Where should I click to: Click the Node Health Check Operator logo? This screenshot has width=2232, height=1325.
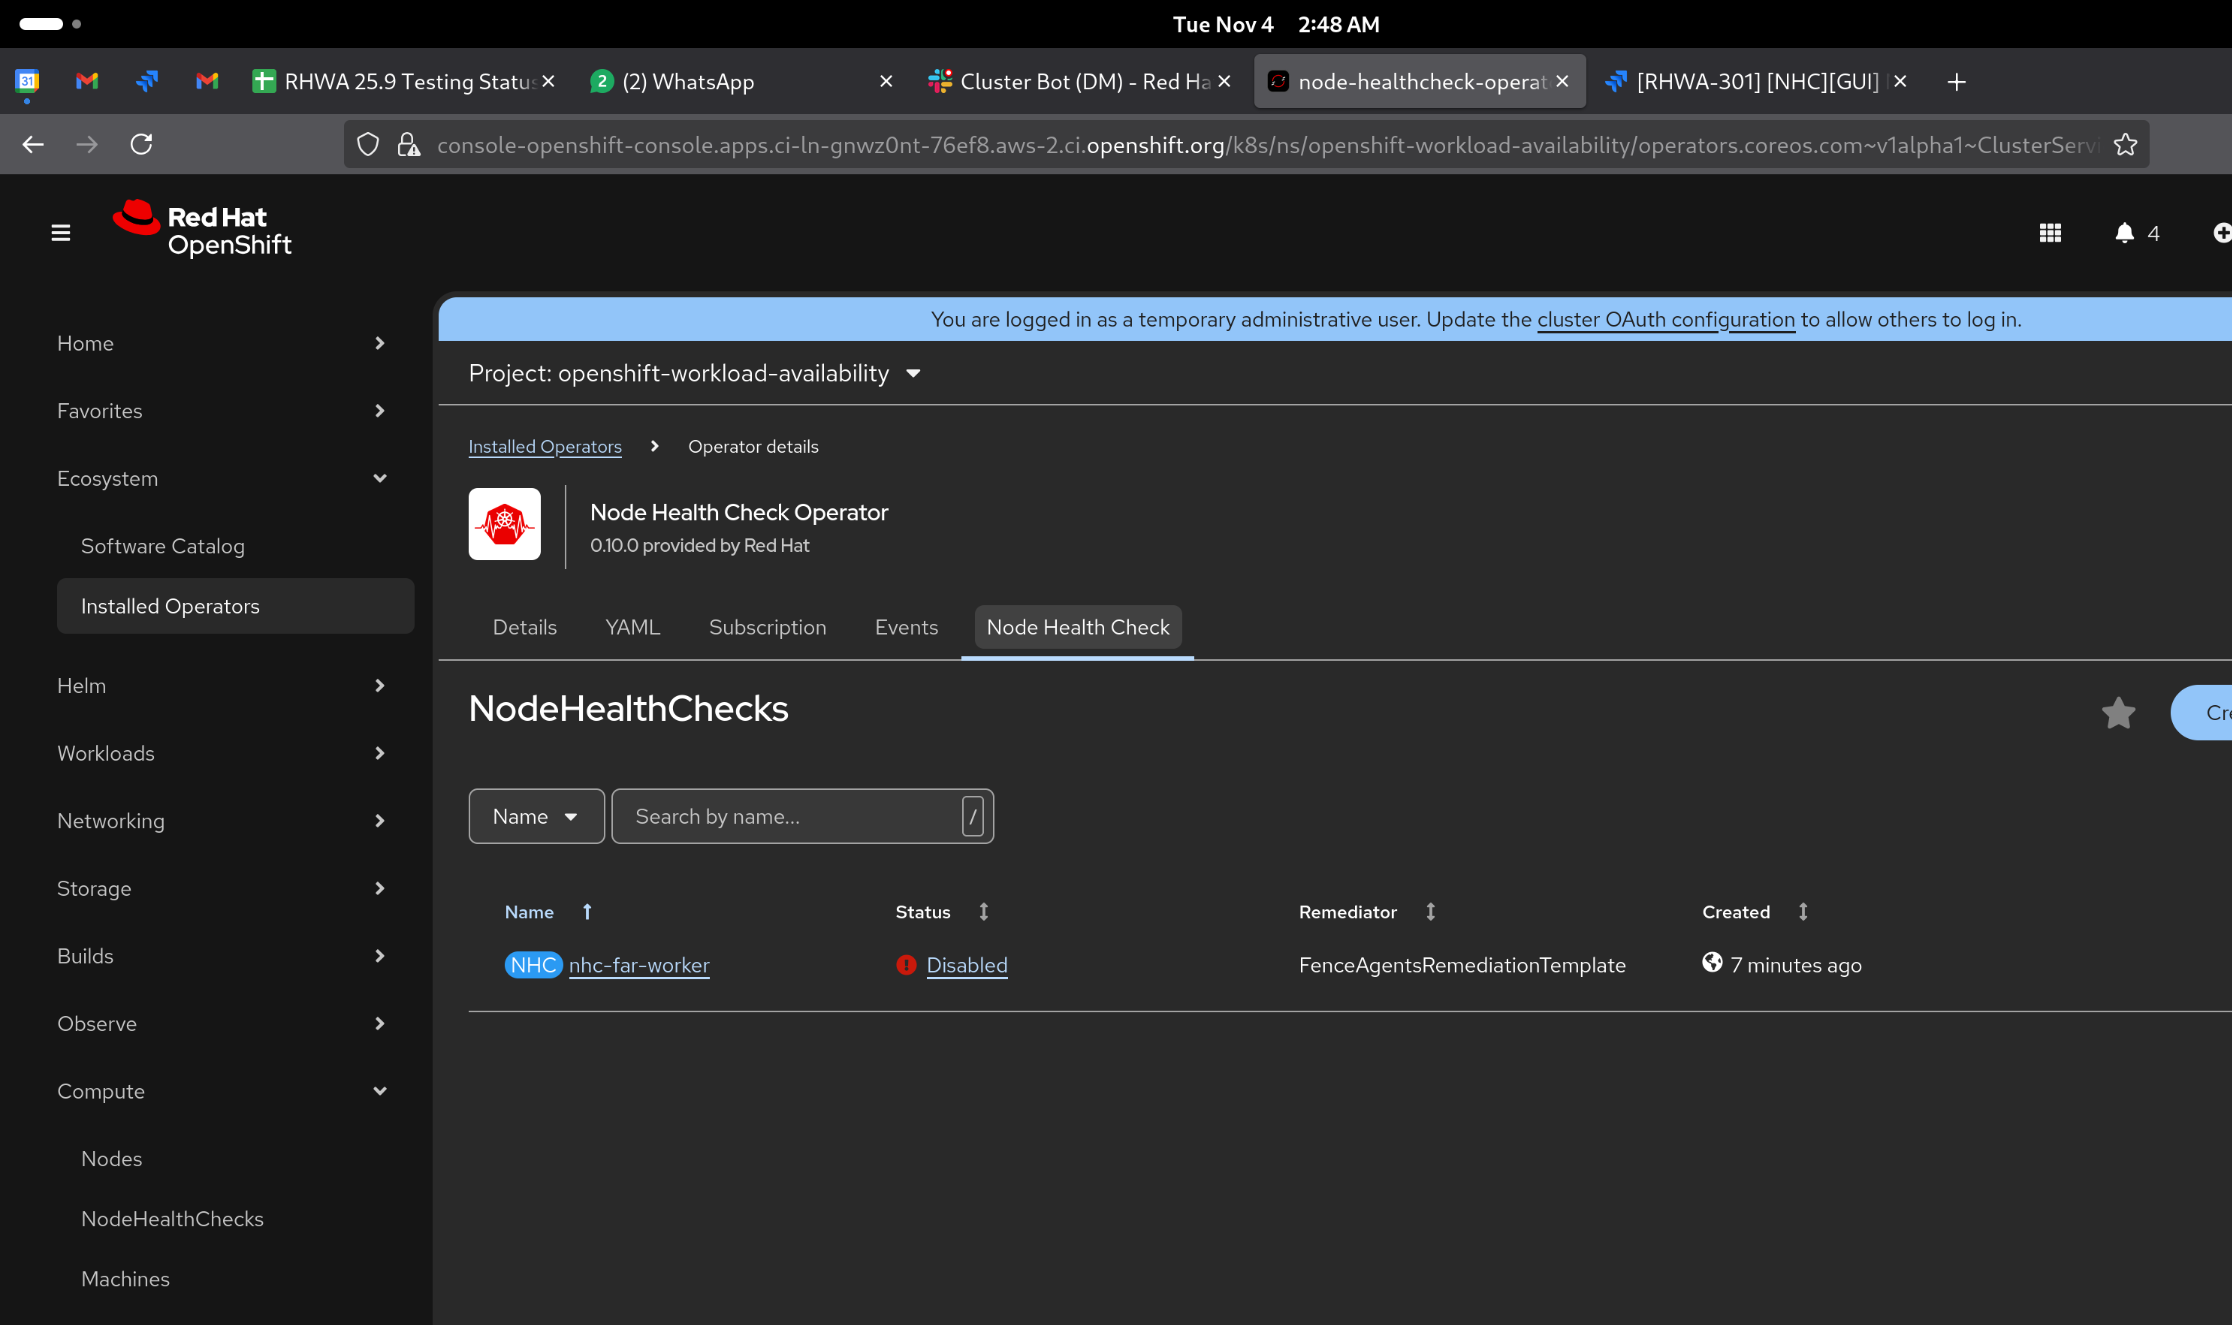click(x=505, y=524)
